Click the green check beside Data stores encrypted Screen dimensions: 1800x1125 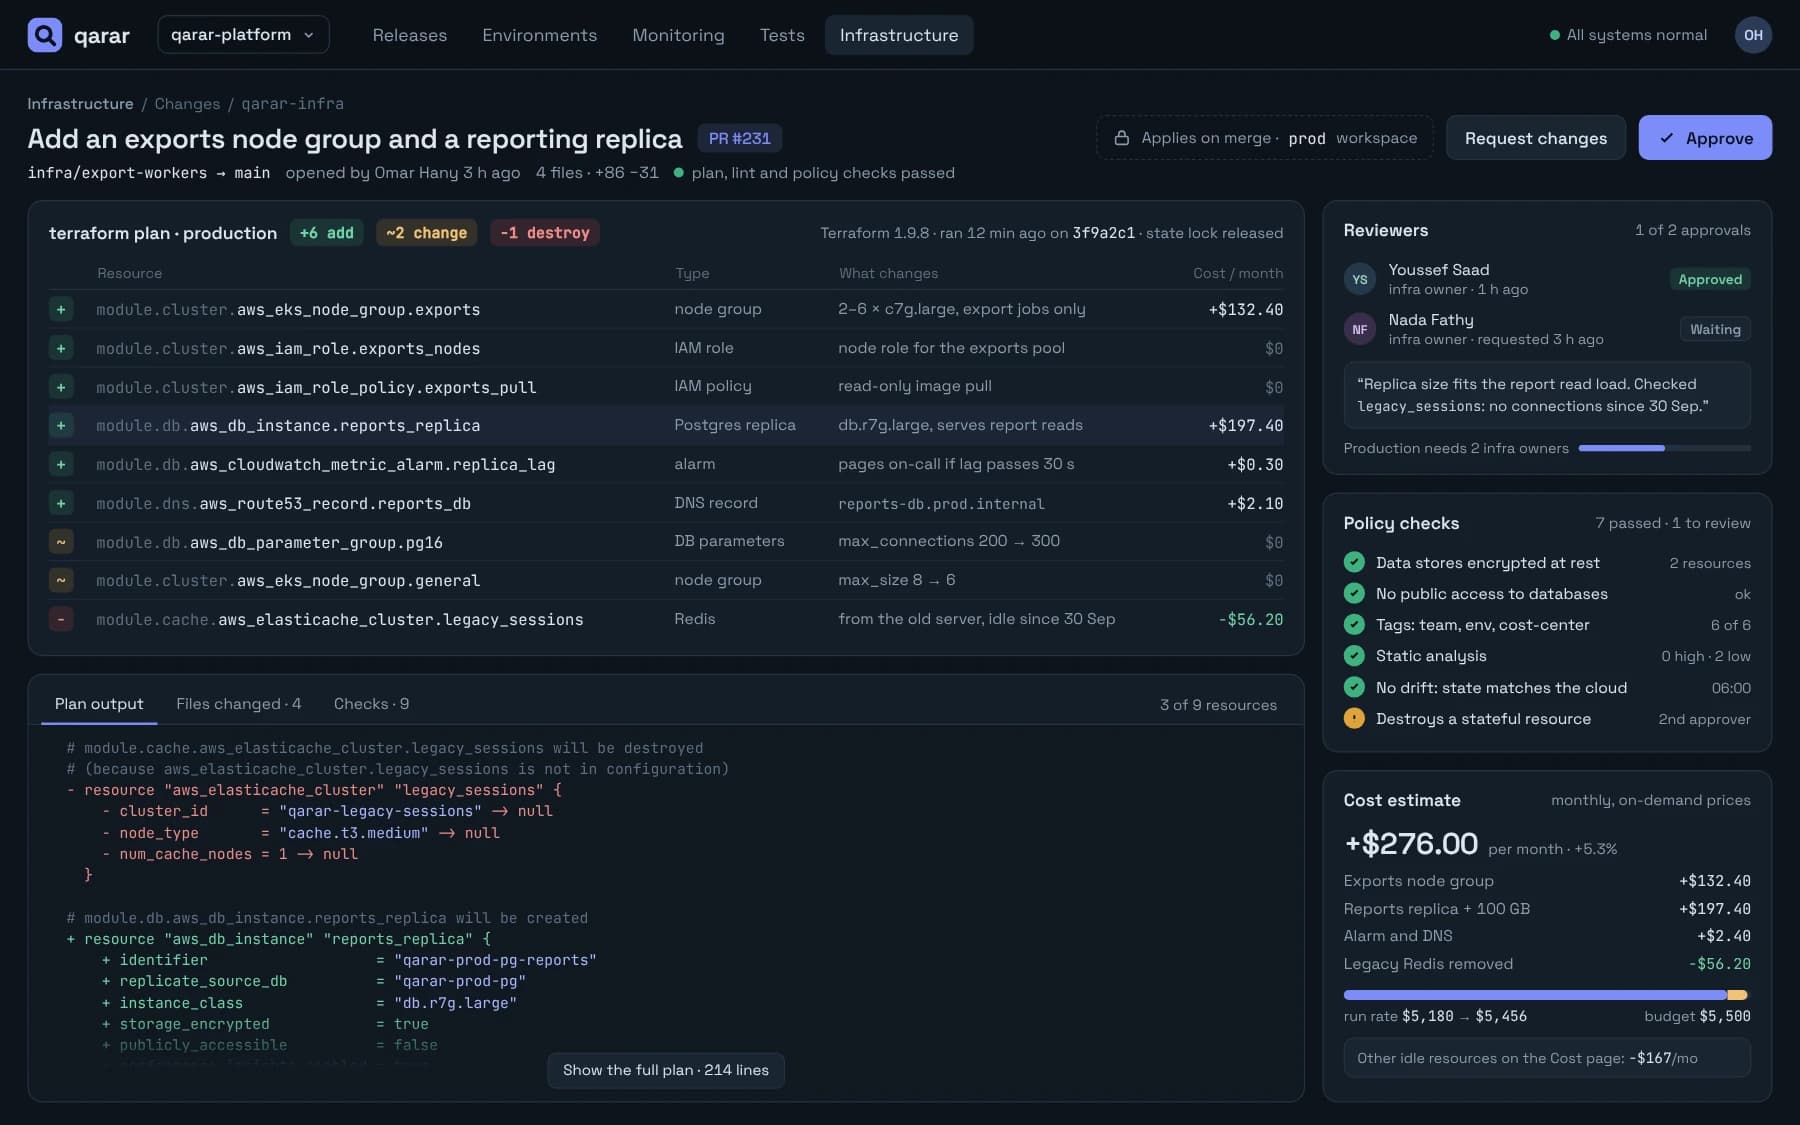1354,562
